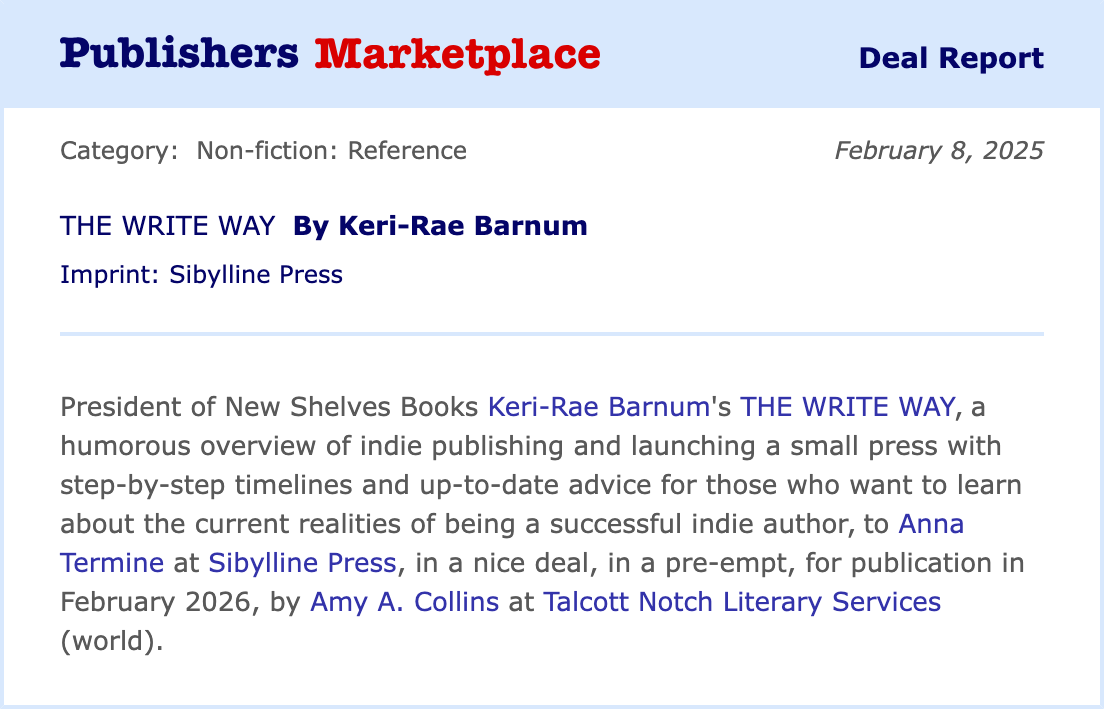Click the "(world)" rights text
Viewport: 1104px width, 710px height.
pyautogui.click(x=111, y=640)
